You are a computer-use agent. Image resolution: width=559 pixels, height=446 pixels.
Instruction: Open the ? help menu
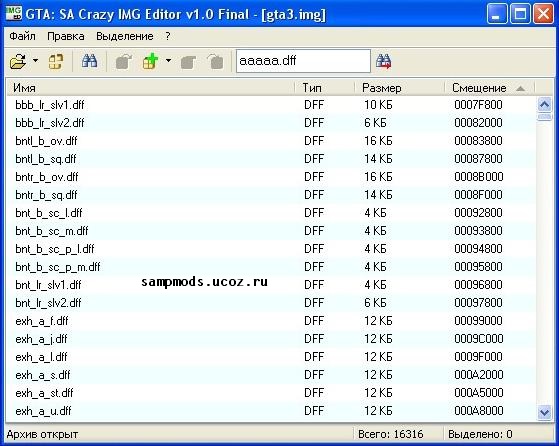tap(168, 36)
